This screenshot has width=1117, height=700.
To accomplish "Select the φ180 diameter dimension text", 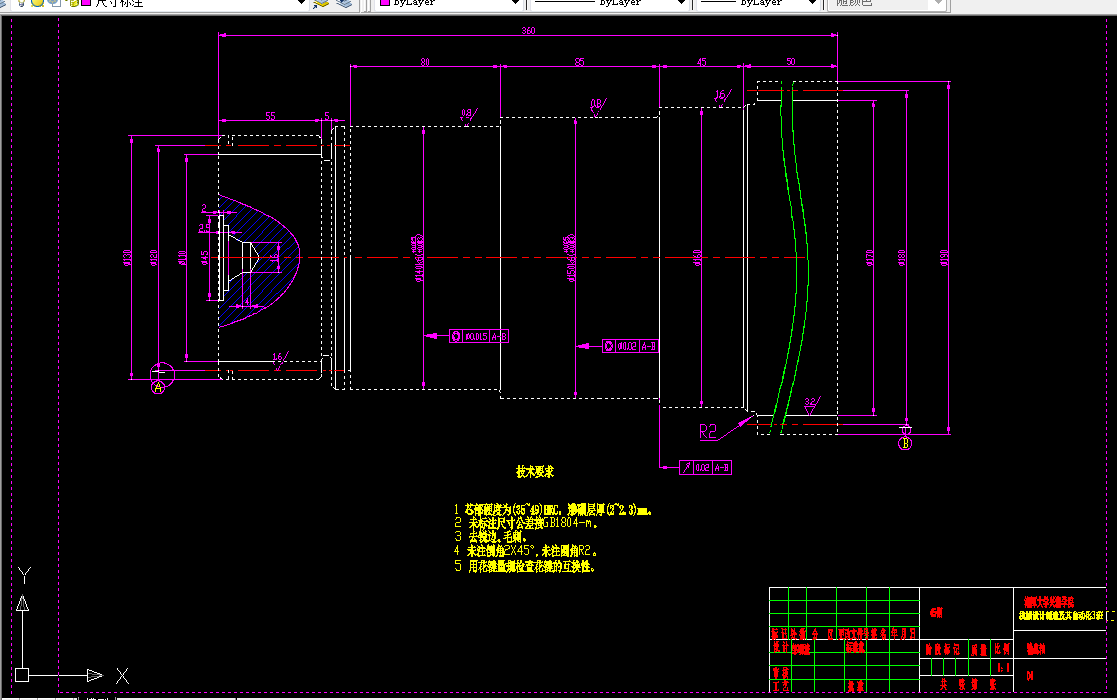I will coord(902,257).
